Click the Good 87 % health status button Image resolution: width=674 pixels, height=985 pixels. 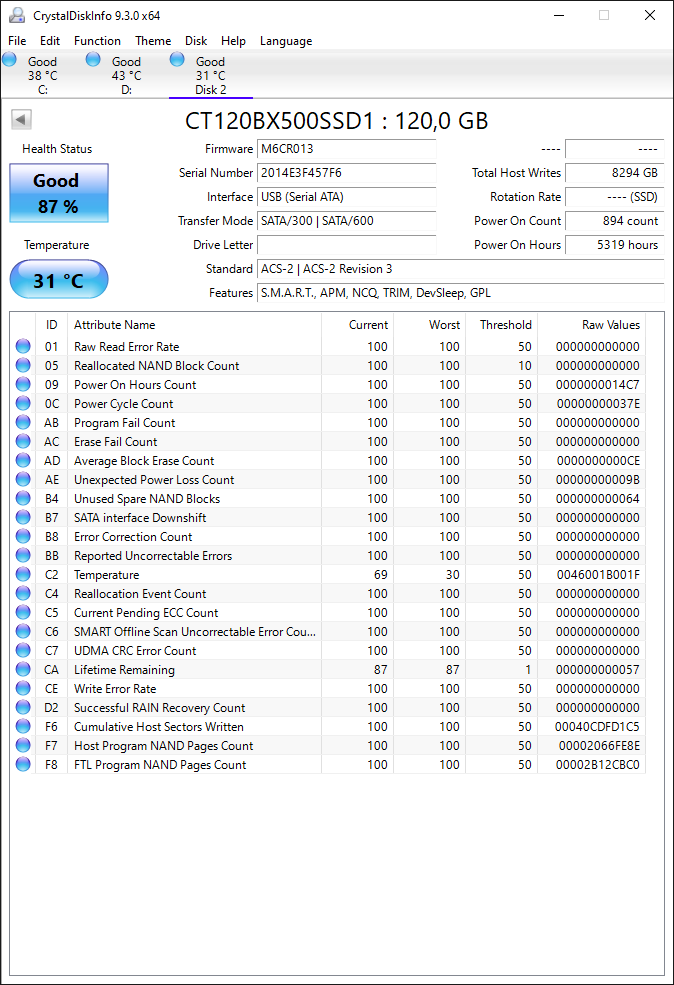tap(59, 193)
